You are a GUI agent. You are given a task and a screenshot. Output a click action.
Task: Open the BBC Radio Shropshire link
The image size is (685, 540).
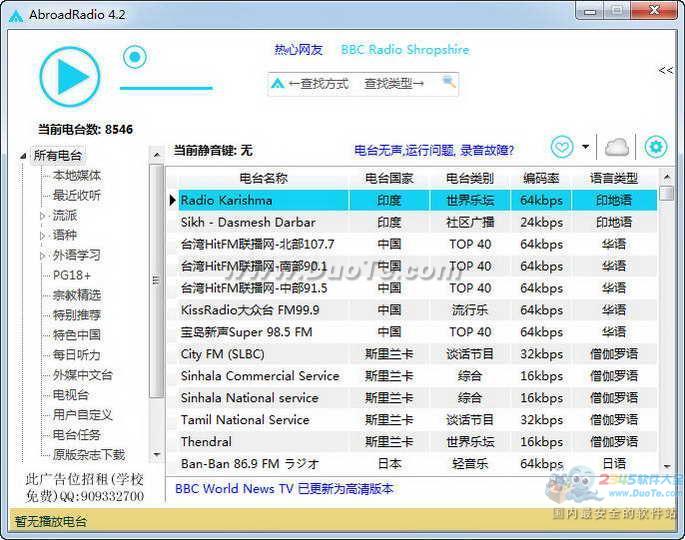pyautogui.click(x=404, y=50)
